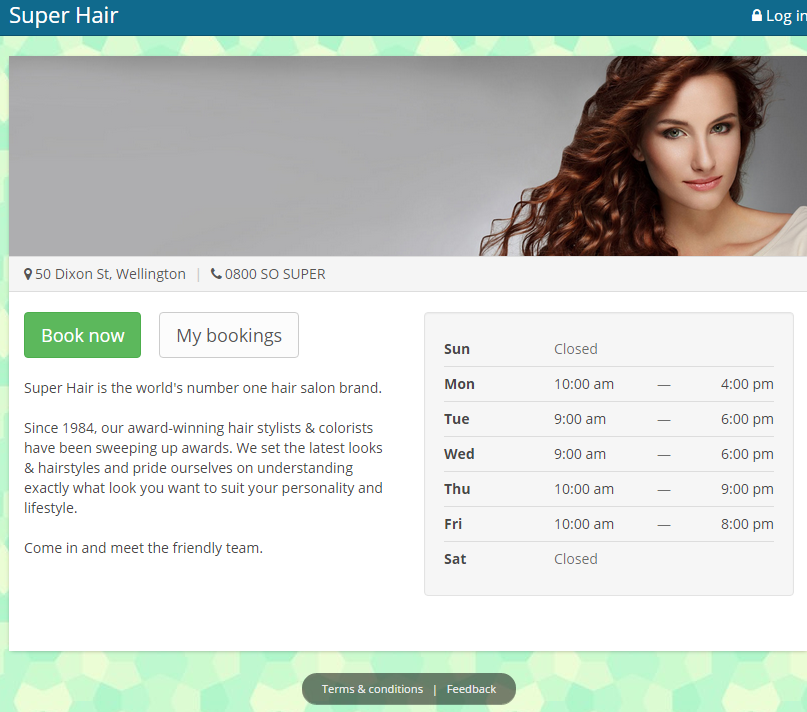
Task: Click Wednesday's 6:00 pm closing time
Action: [x=747, y=454]
